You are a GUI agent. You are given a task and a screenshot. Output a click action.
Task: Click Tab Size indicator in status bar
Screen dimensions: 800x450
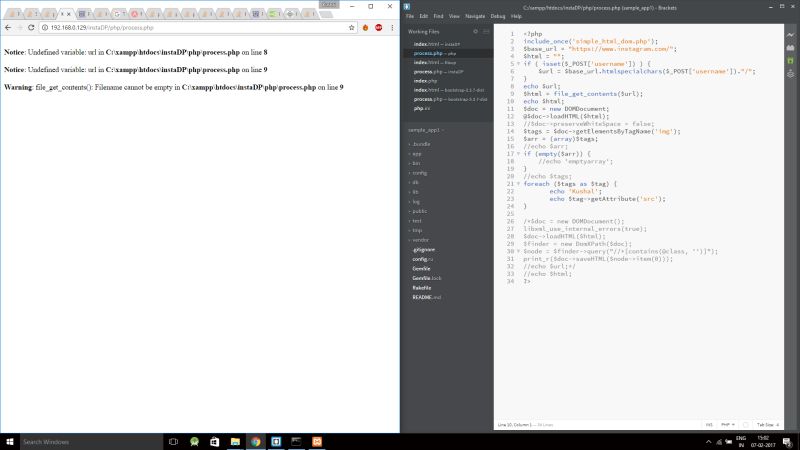pyautogui.click(x=768, y=424)
